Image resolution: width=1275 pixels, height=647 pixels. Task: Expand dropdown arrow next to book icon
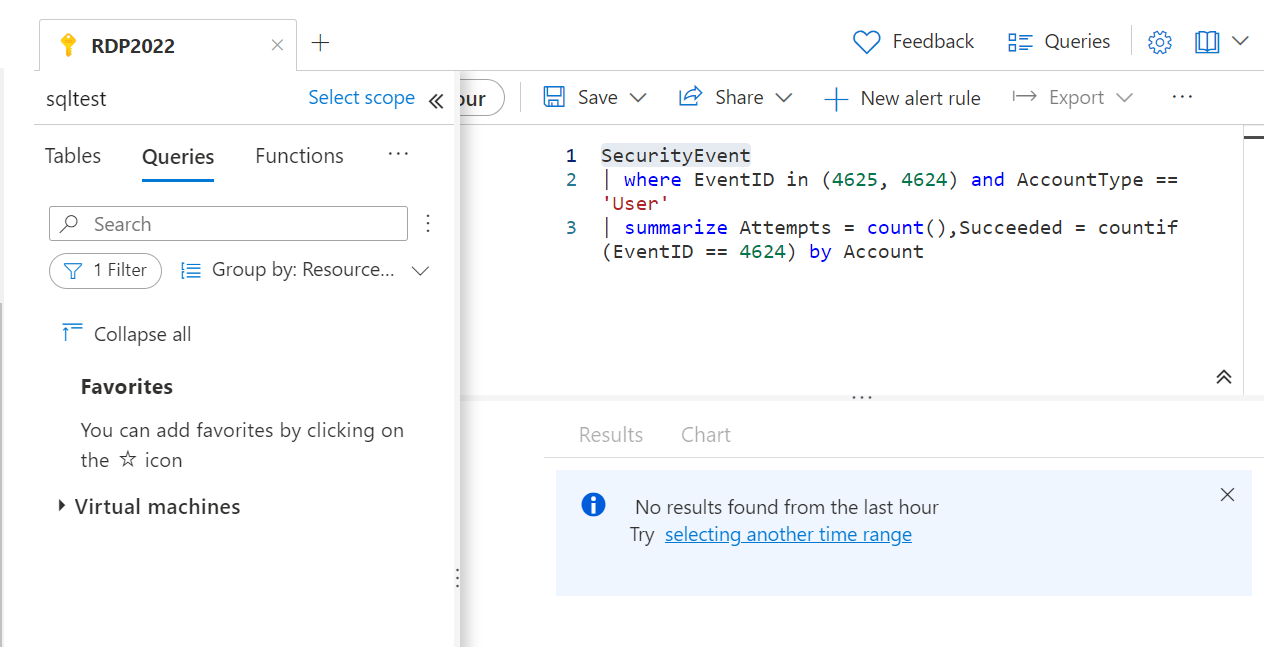point(1241,42)
